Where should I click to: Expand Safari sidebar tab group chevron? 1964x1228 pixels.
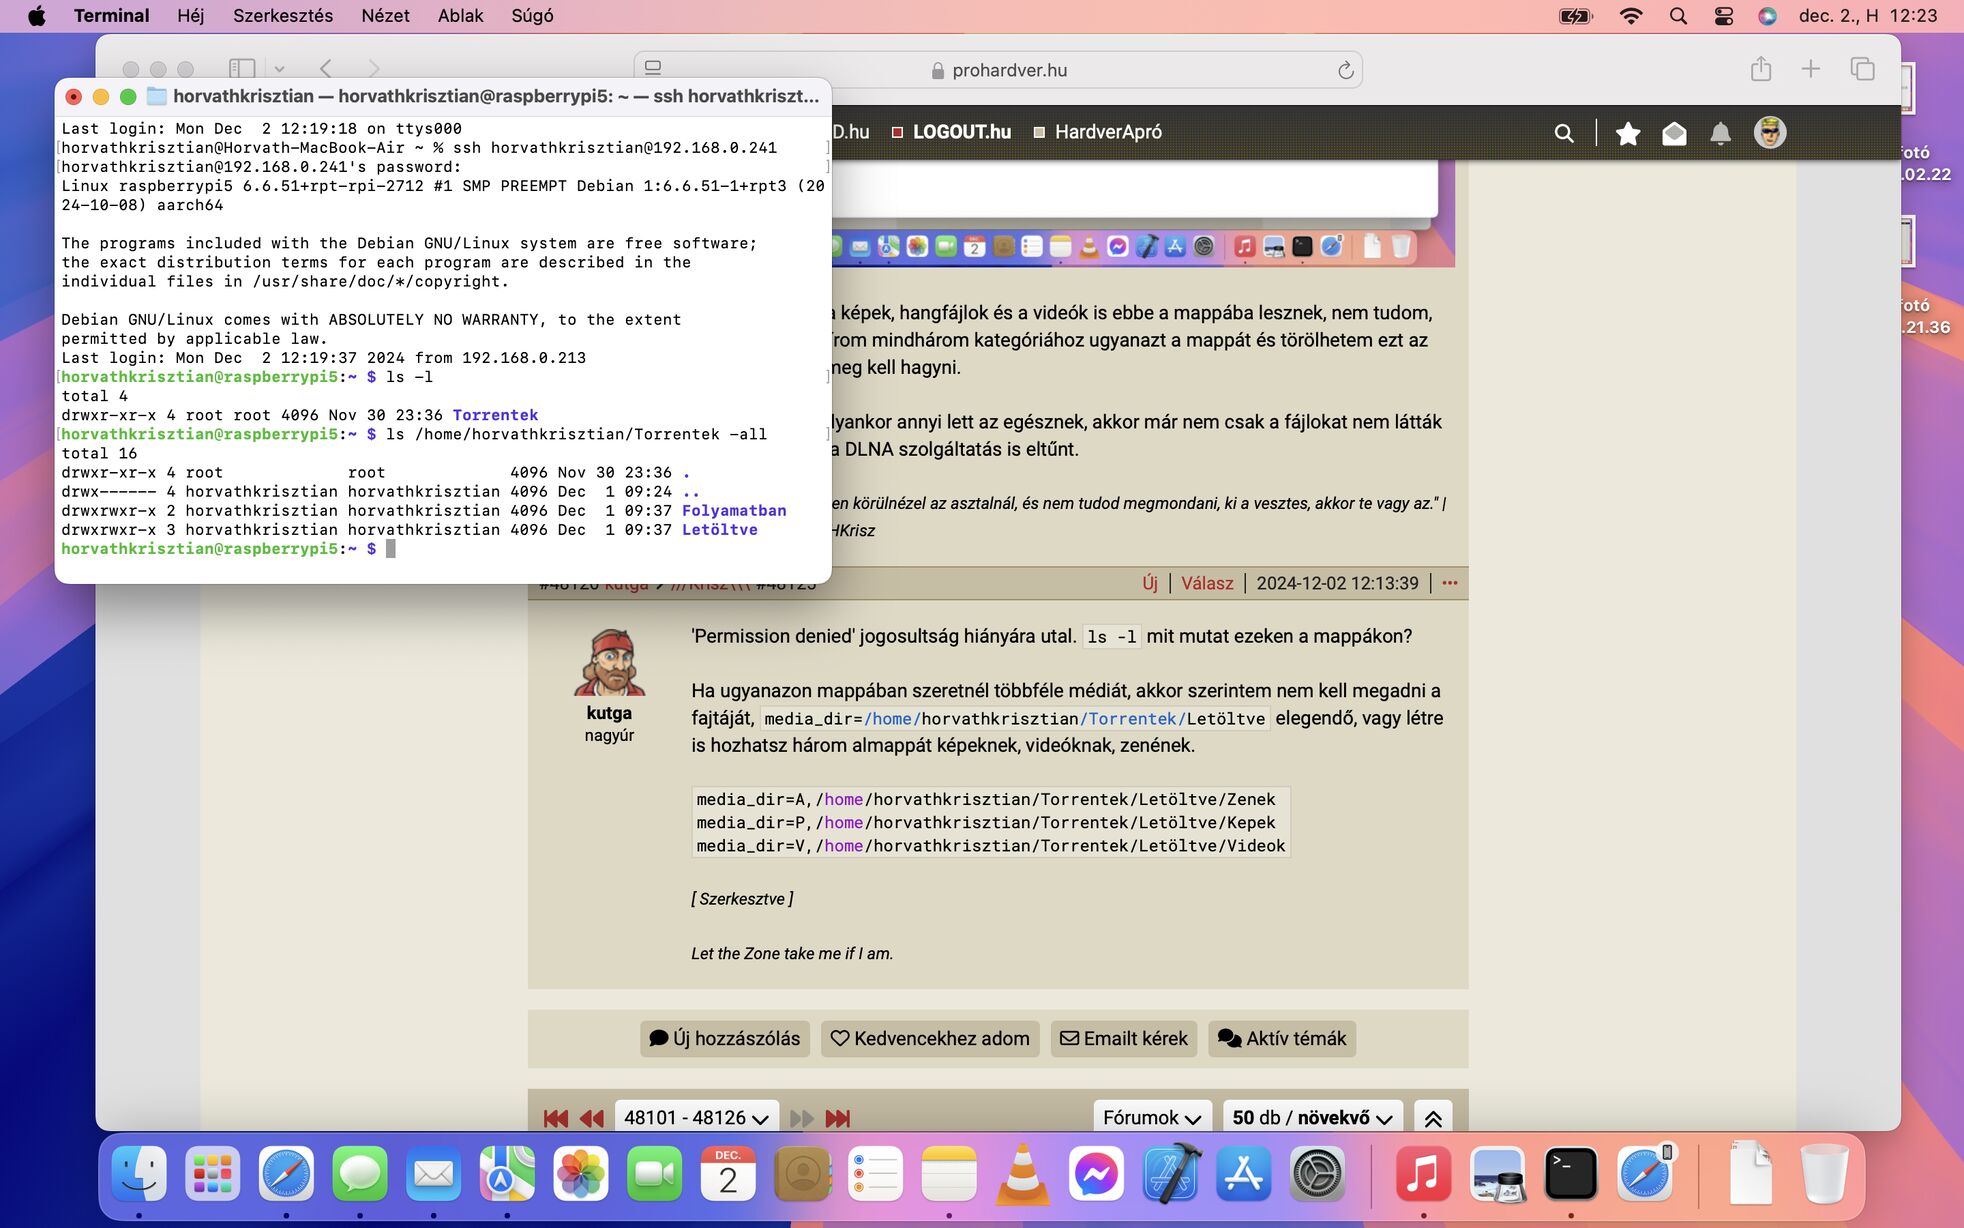point(280,69)
